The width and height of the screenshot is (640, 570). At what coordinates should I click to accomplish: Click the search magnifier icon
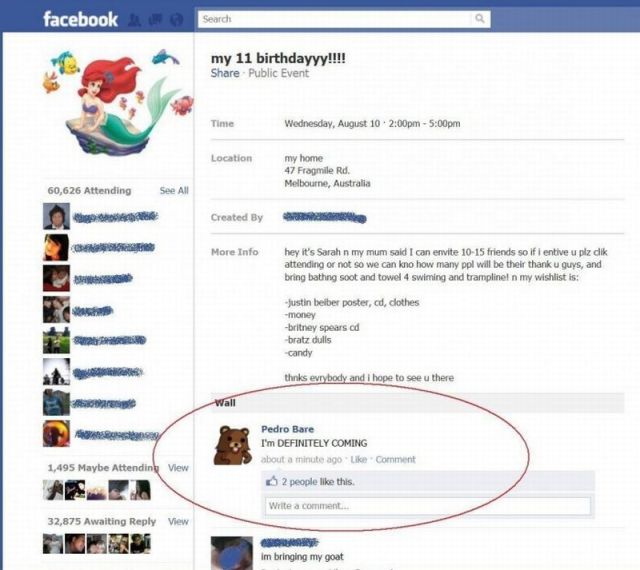480,18
